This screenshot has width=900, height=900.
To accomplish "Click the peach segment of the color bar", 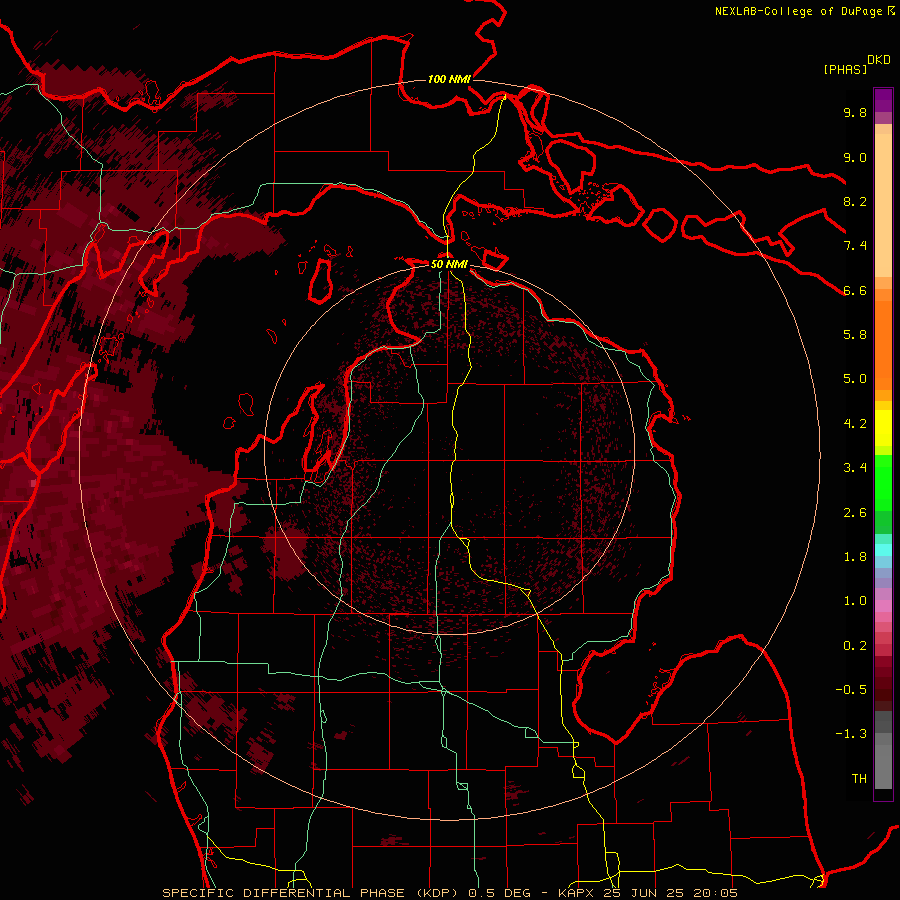I will tap(883, 205).
